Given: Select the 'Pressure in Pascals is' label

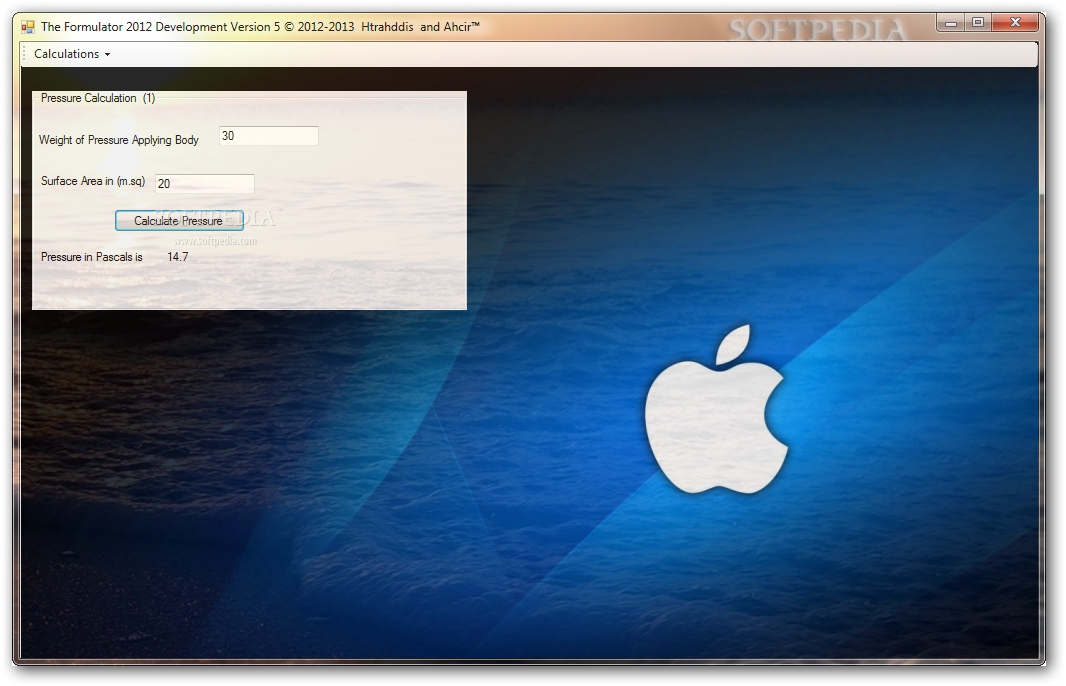Looking at the screenshot, I should click(92, 257).
